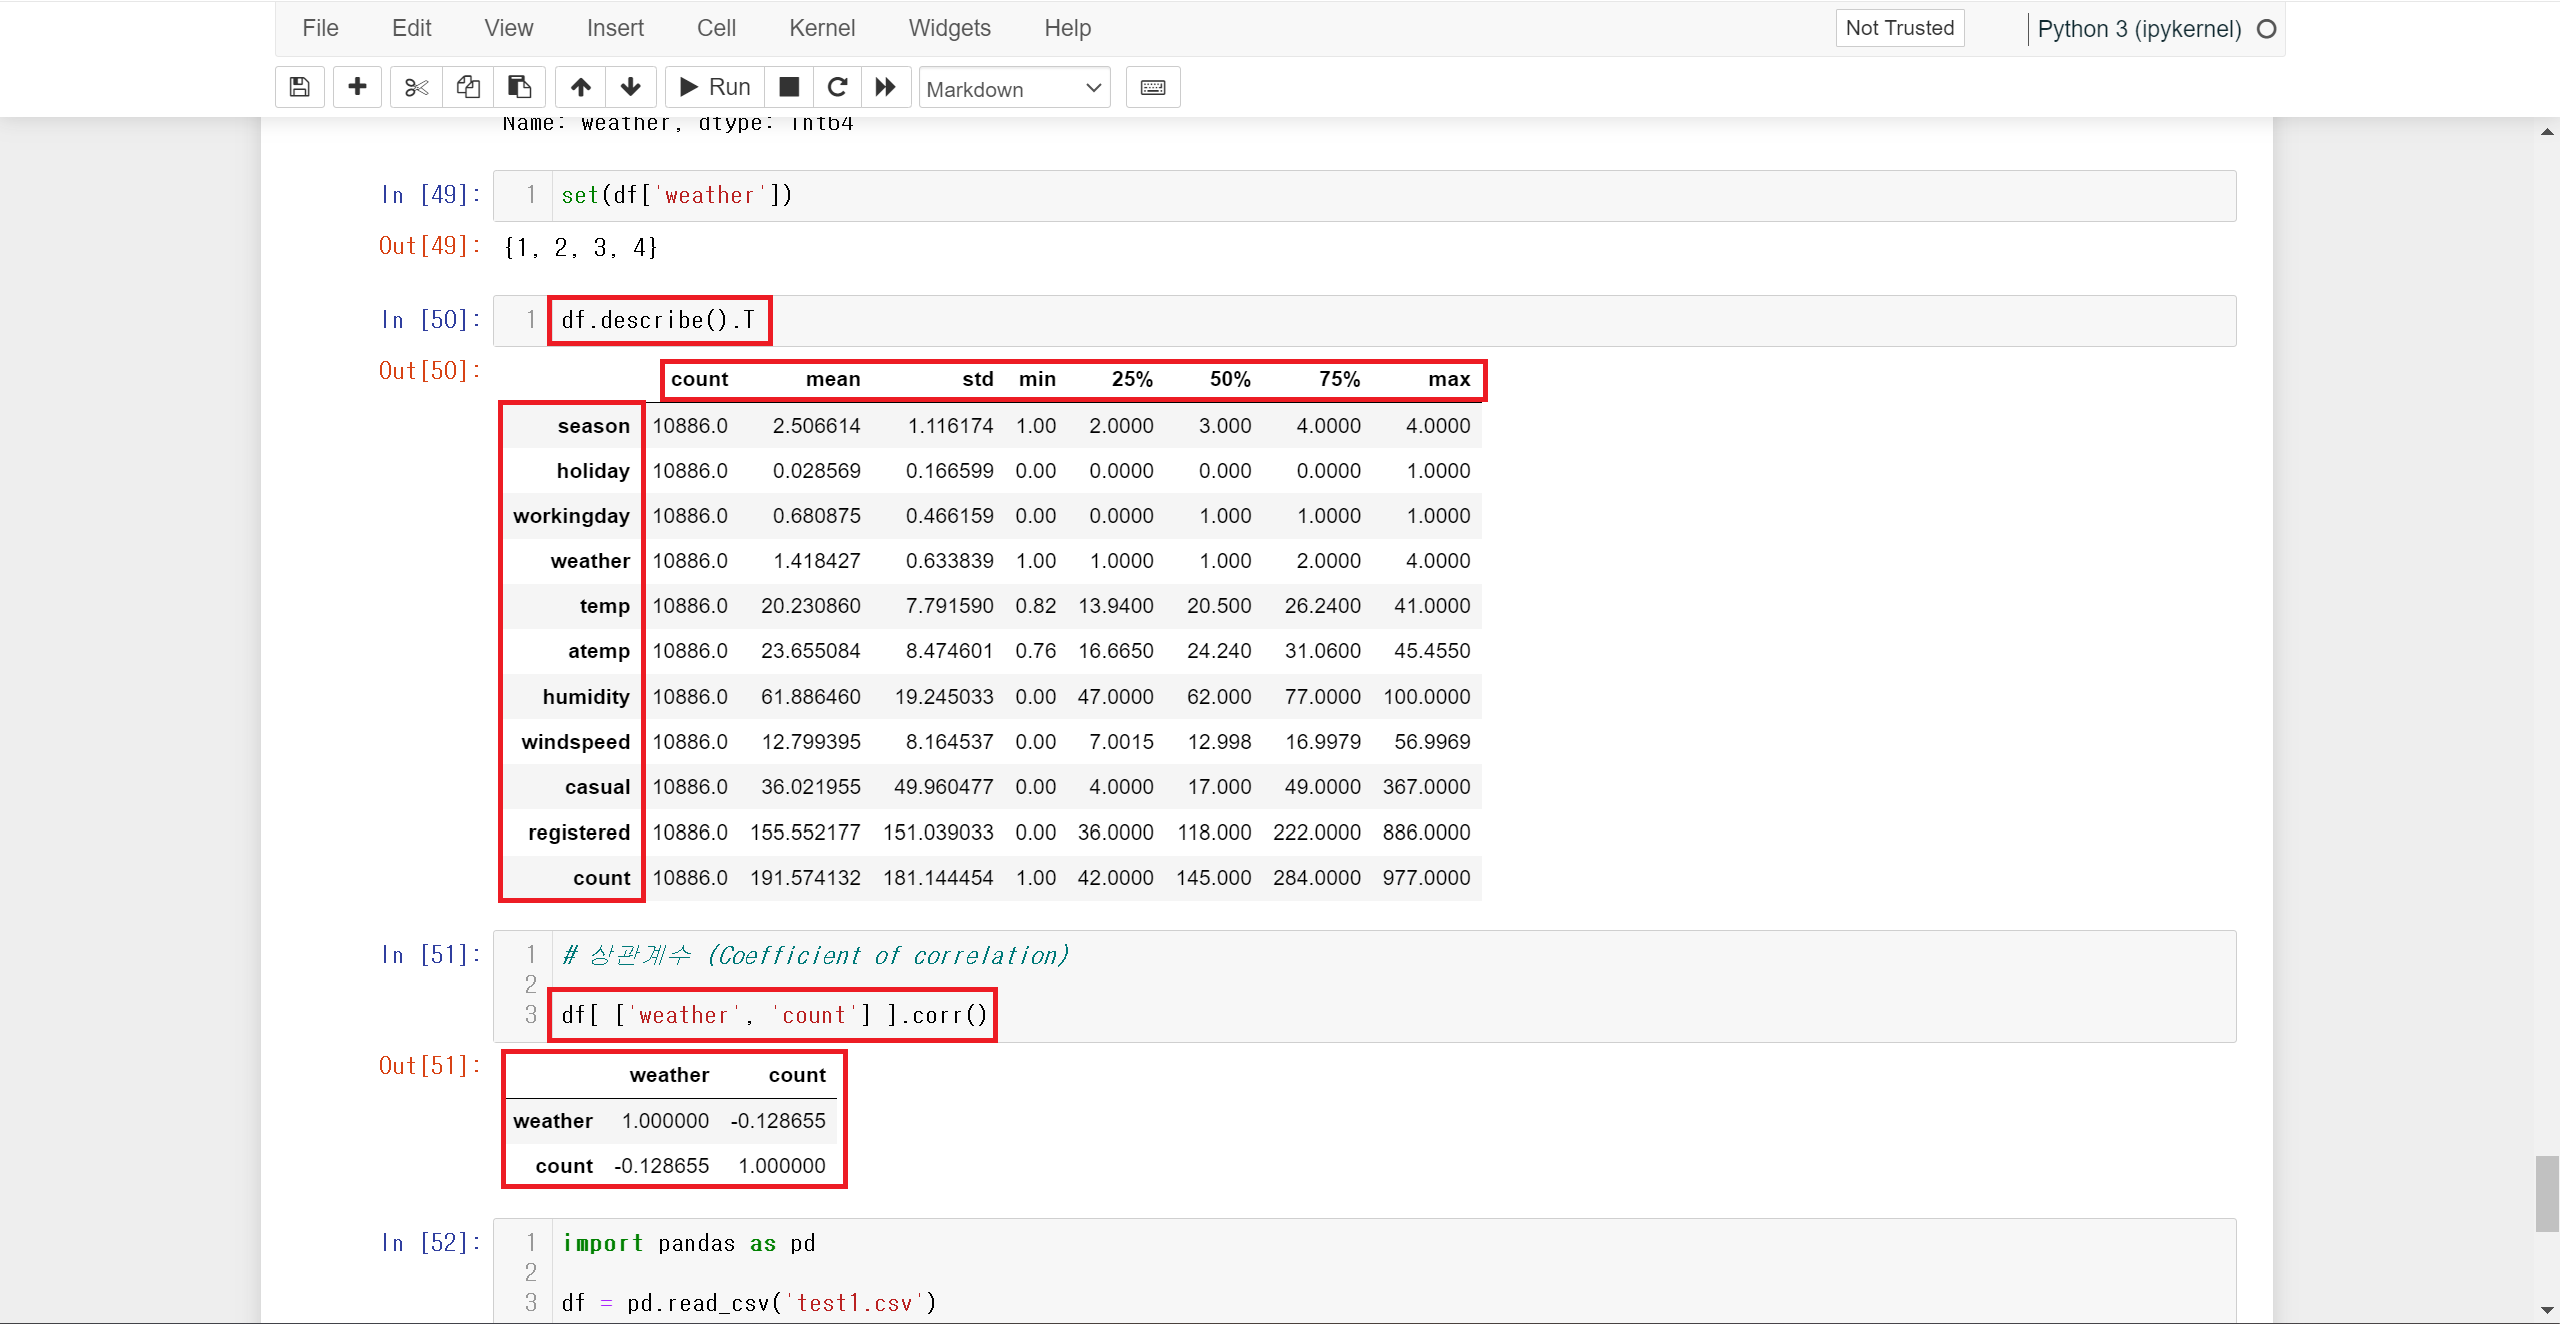Cut selected cells with scissors icon

(x=416, y=87)
